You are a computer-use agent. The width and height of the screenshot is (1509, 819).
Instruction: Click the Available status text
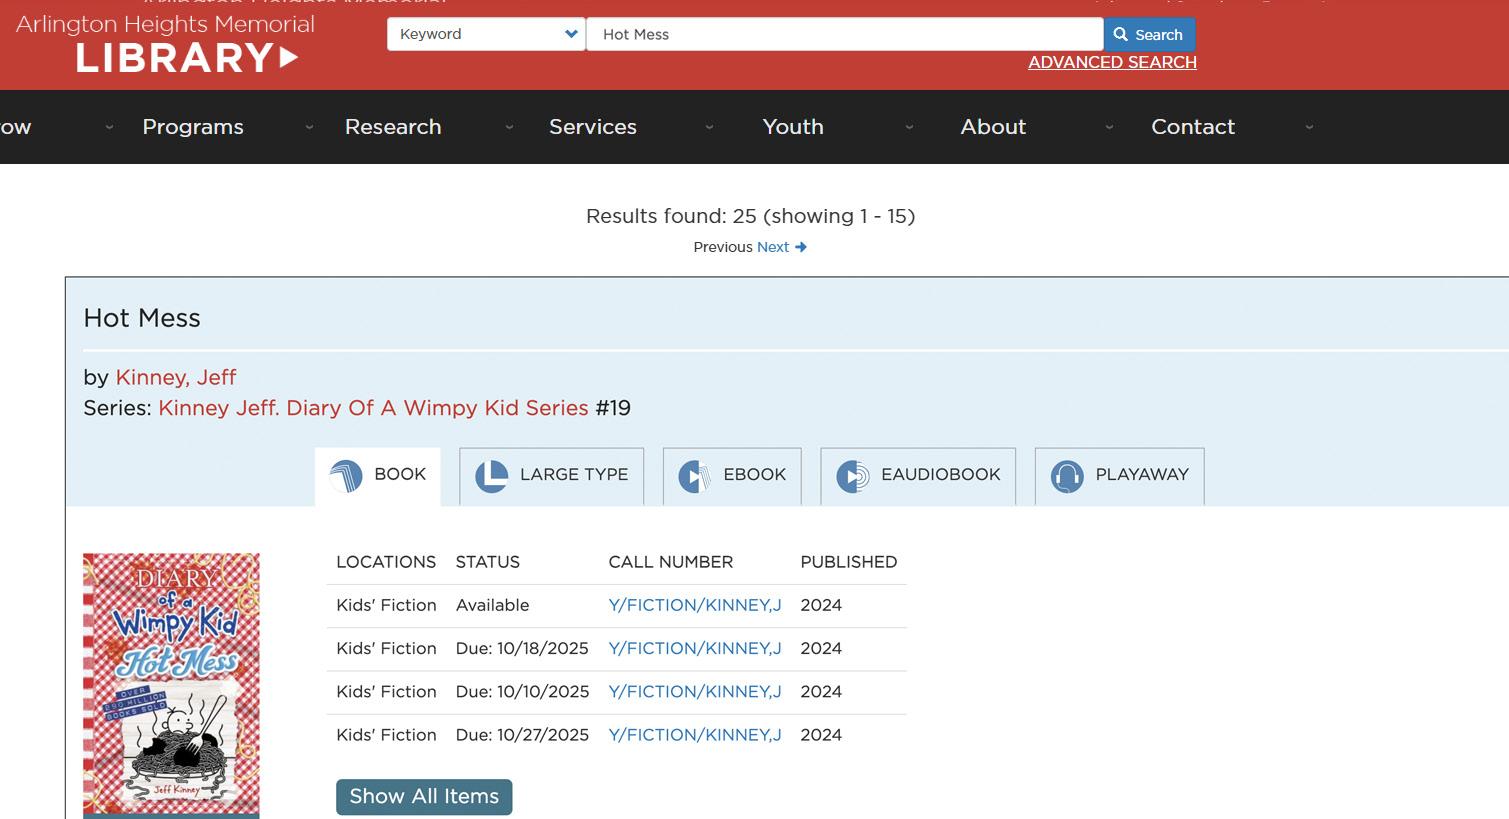(492, 605)
